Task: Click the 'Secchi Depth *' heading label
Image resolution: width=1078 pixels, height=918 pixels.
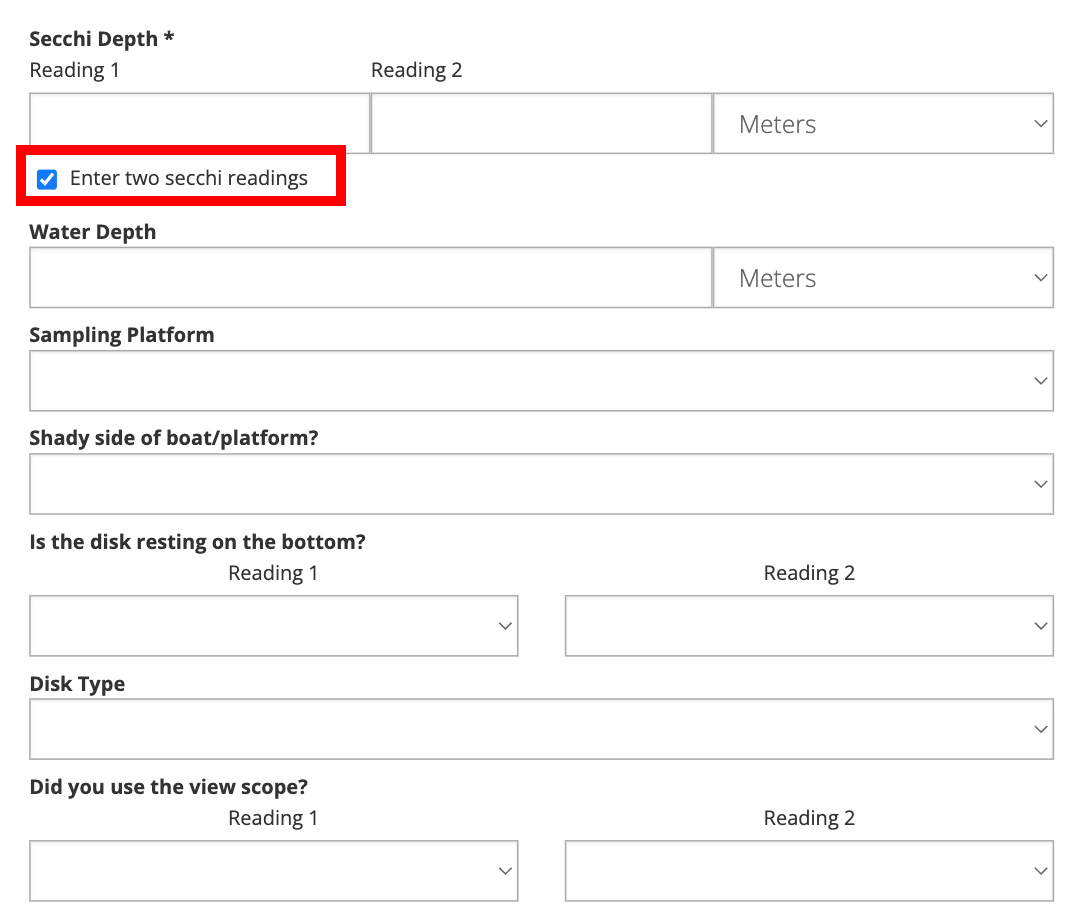Action: click(101, 39)
